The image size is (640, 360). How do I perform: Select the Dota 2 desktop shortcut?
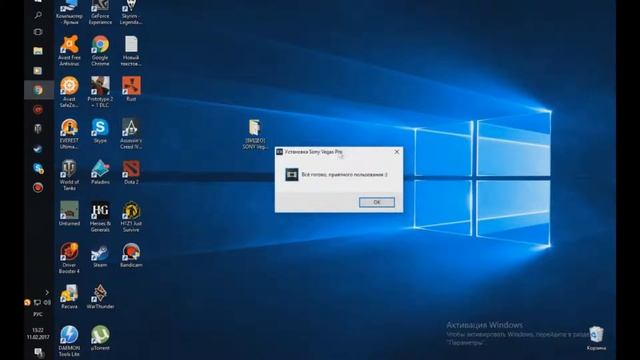131,172
